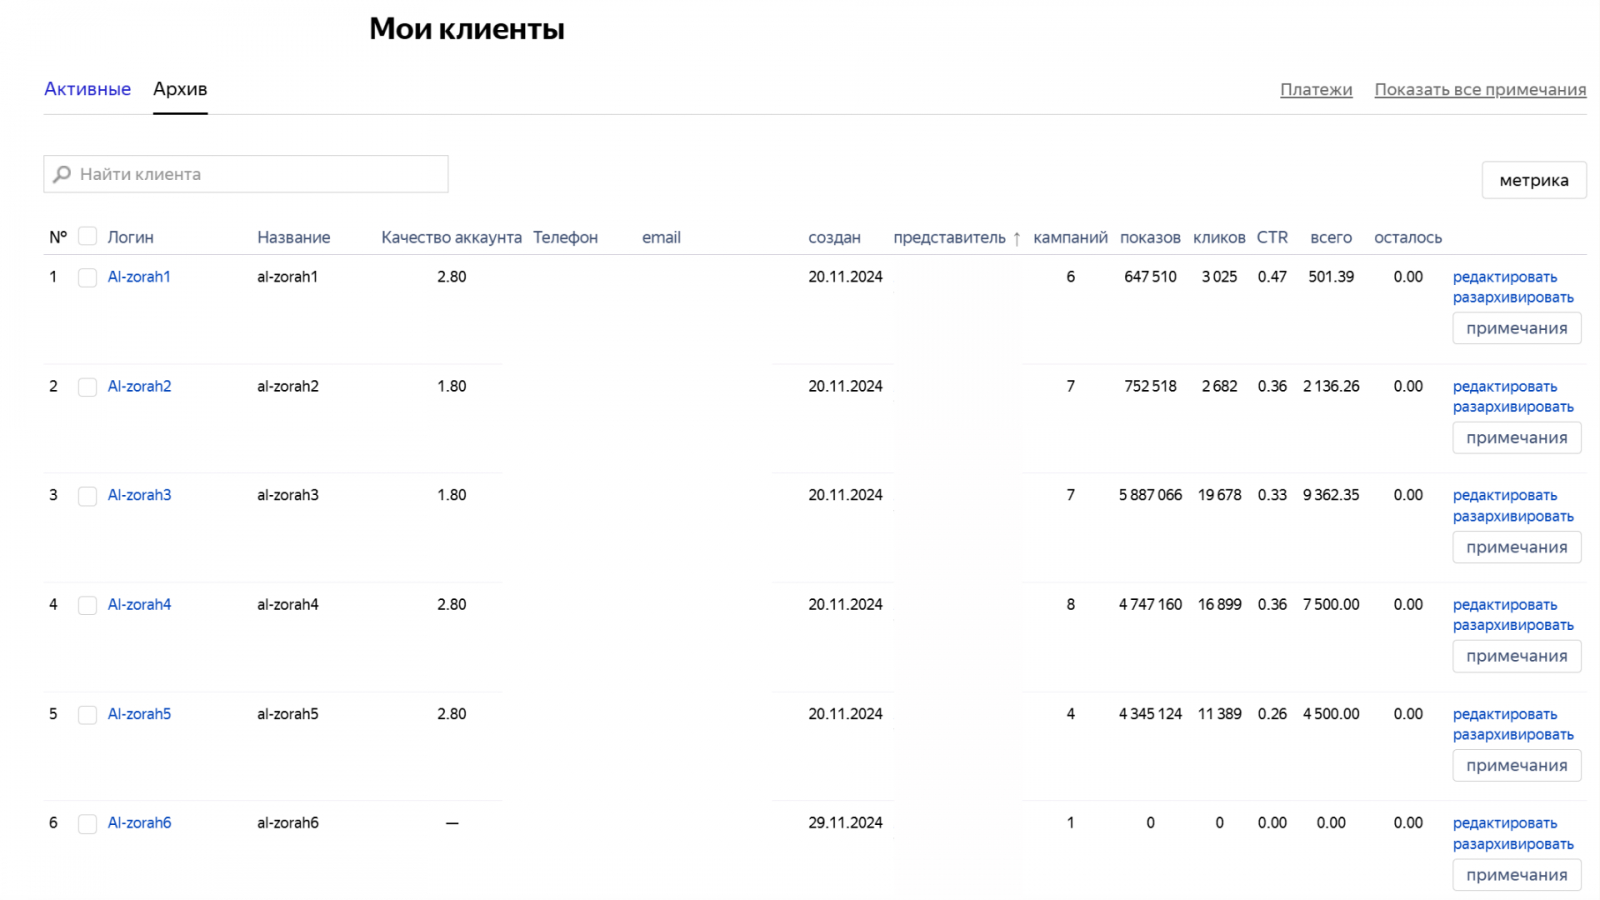Click Показать все примечания link
The height and width of the screenshot is (900, 1600).
[x=1480, y=90]
